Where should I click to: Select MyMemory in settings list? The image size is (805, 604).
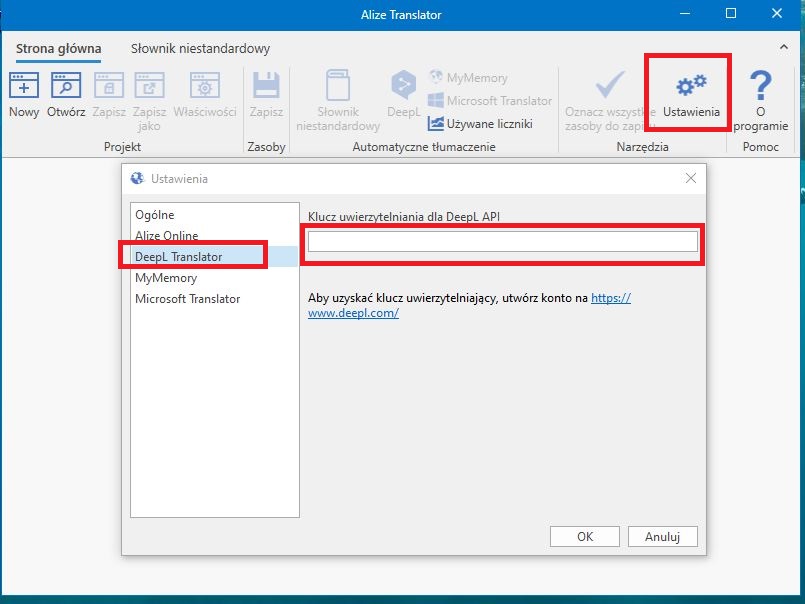point(215,278)
